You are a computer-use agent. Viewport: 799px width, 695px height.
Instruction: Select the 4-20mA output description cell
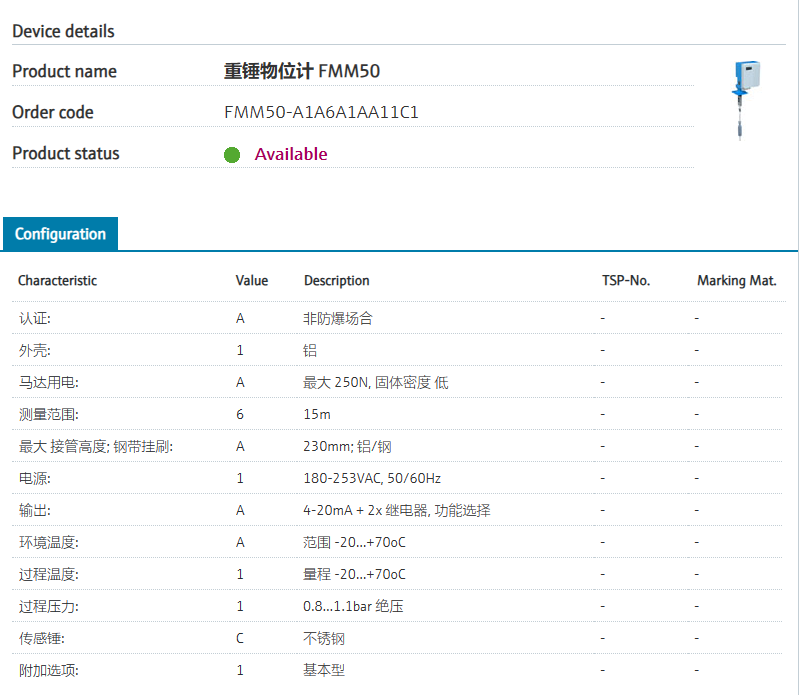click(x=396, y=510)
